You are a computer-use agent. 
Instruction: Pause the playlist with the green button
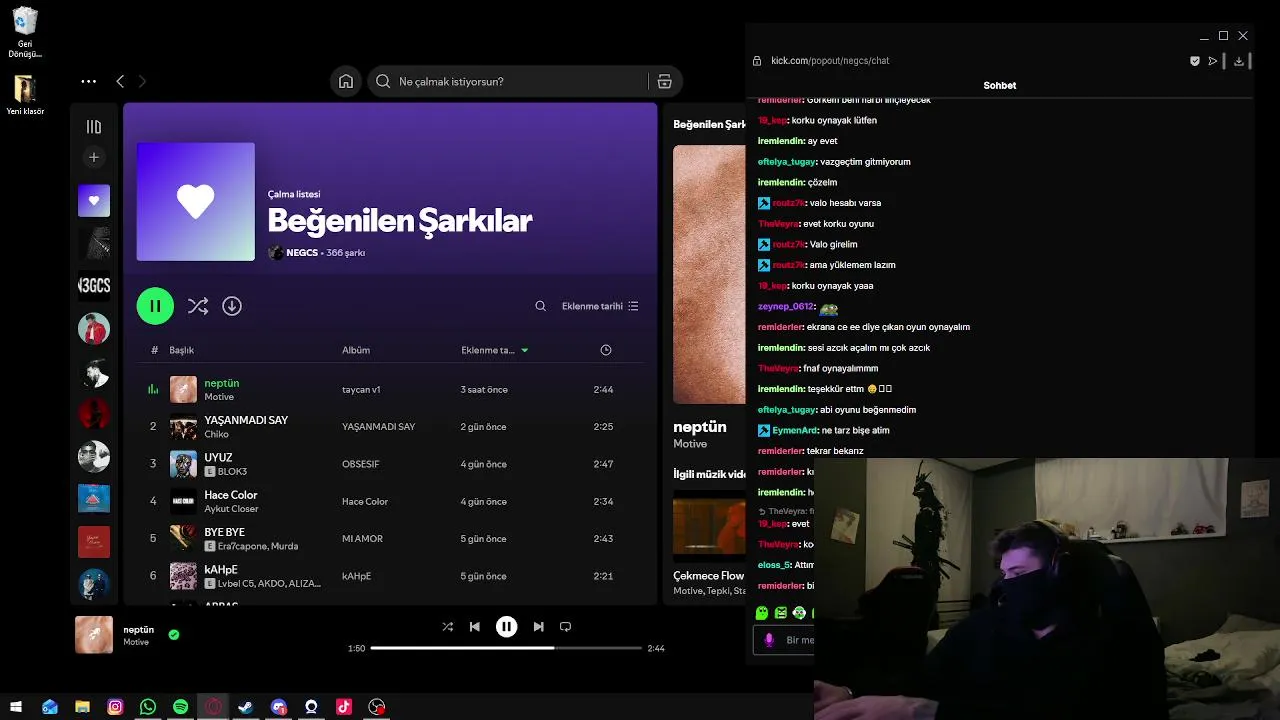point(155,306)
